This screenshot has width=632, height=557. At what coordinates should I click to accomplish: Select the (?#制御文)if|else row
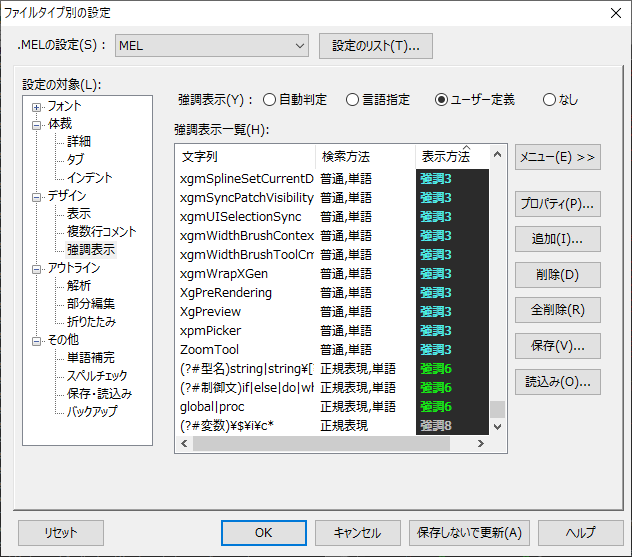[x=333, y=387]
